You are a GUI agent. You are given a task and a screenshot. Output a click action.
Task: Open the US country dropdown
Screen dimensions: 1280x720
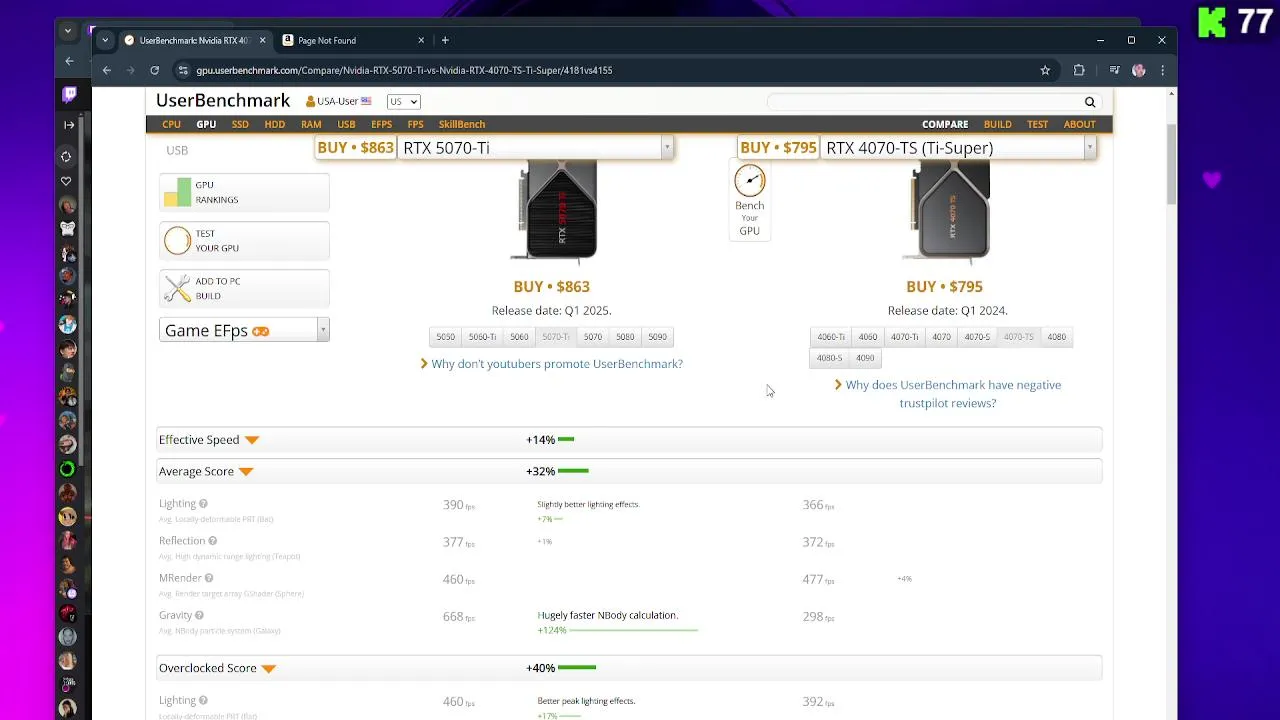[404, 102]
